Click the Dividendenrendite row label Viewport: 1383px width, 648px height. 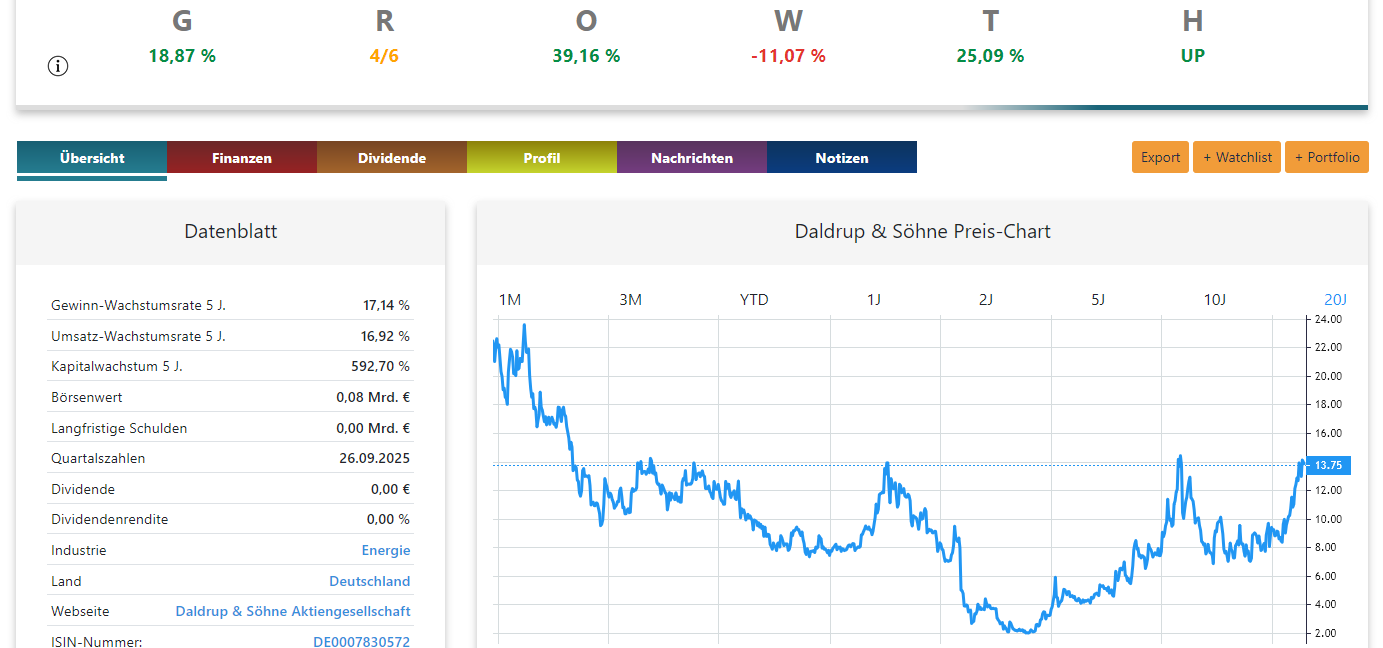click(x=110, y=520)
